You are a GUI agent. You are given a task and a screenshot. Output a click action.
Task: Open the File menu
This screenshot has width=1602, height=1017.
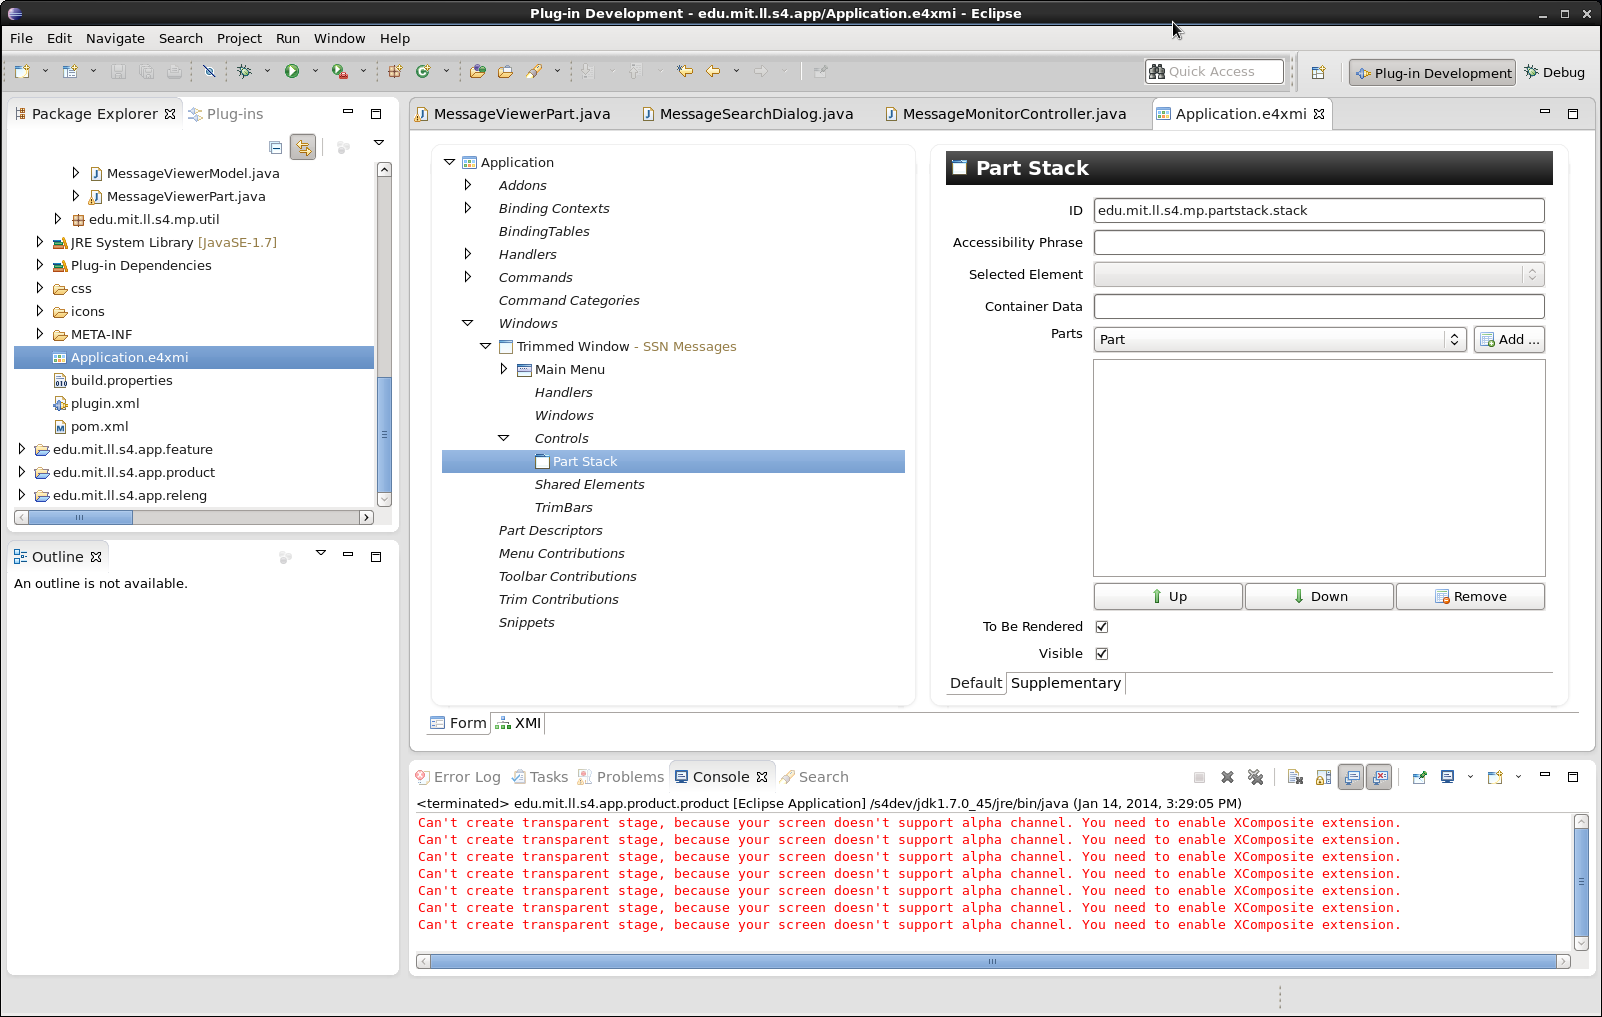point(21,38)
